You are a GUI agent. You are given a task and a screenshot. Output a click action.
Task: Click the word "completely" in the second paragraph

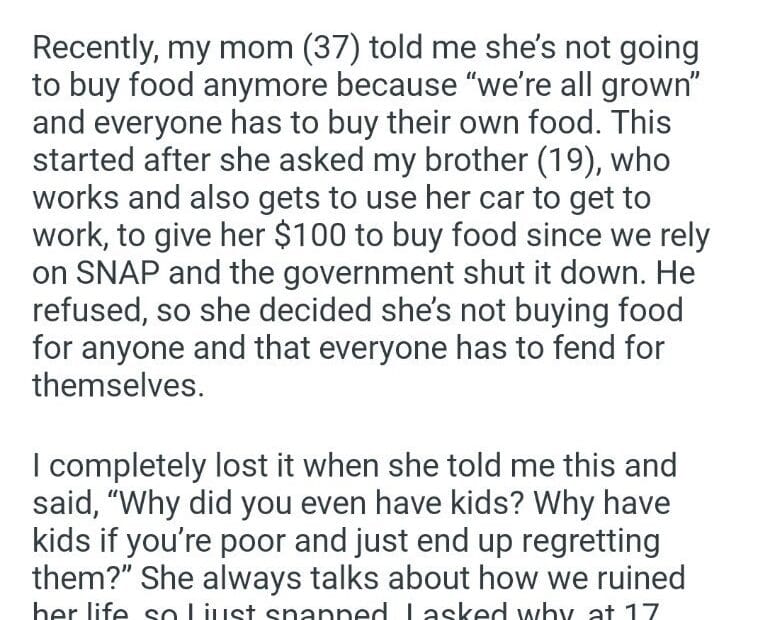coord(130,466)
